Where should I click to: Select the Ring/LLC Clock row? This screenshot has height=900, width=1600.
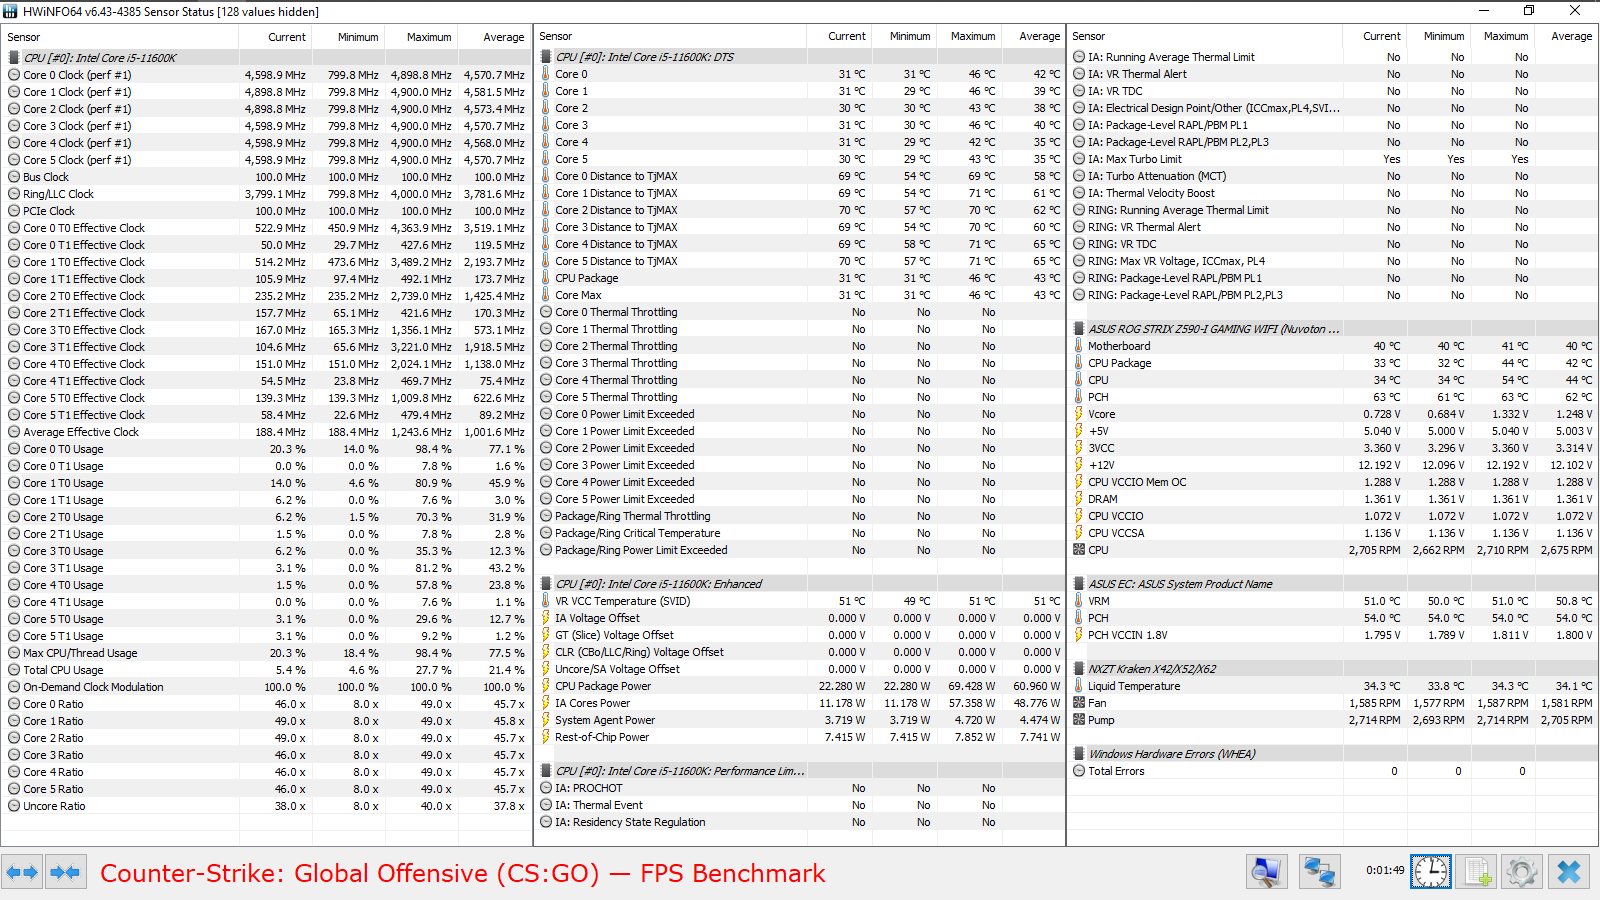[266, 194]
